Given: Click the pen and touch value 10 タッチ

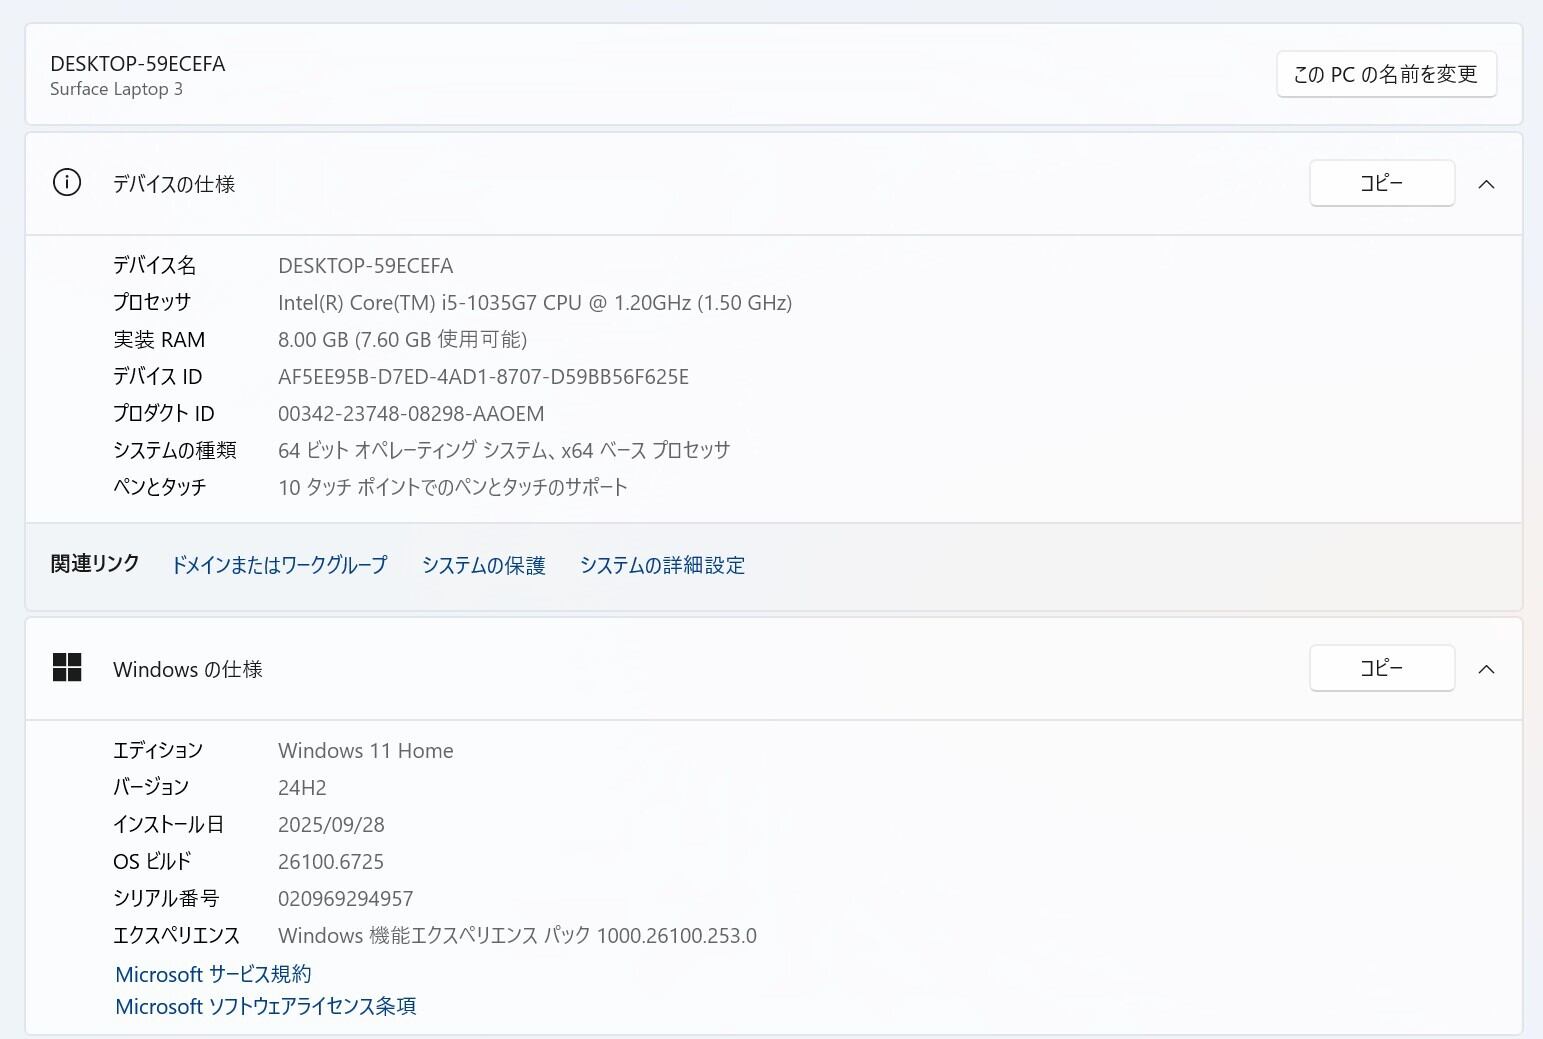Looking at the screenshot, I should 453,488.
